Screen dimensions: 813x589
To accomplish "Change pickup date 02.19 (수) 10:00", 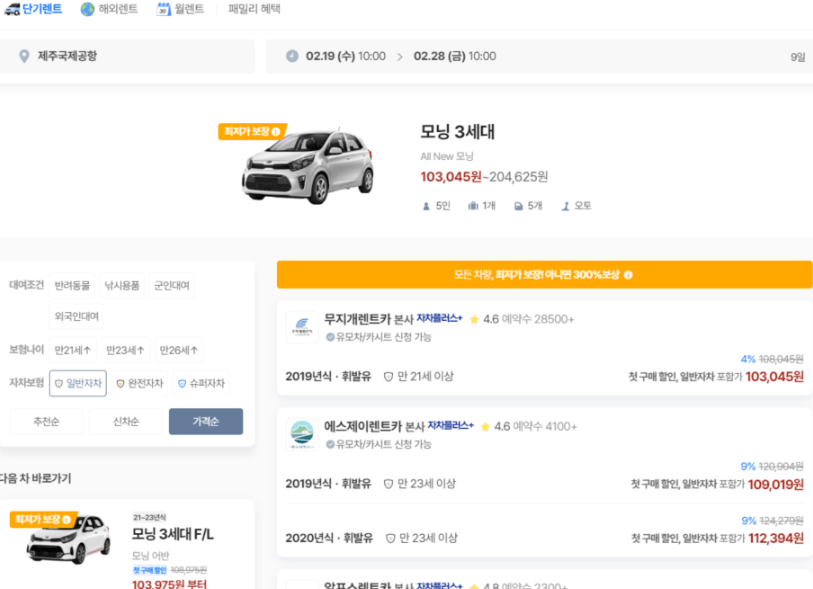I will 346,56.
